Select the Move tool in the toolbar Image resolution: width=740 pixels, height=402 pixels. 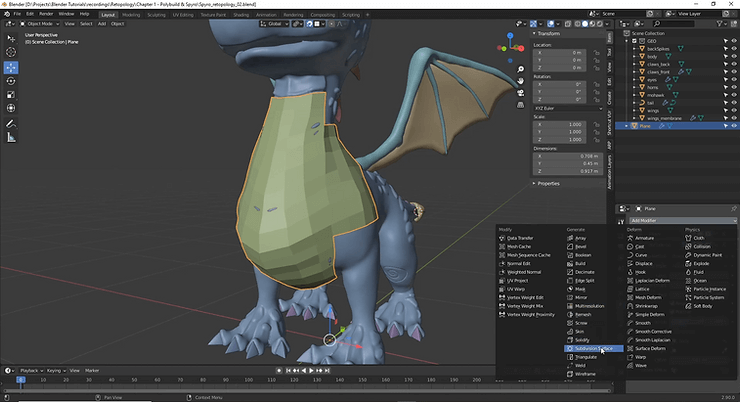click(x=11, y=67)
